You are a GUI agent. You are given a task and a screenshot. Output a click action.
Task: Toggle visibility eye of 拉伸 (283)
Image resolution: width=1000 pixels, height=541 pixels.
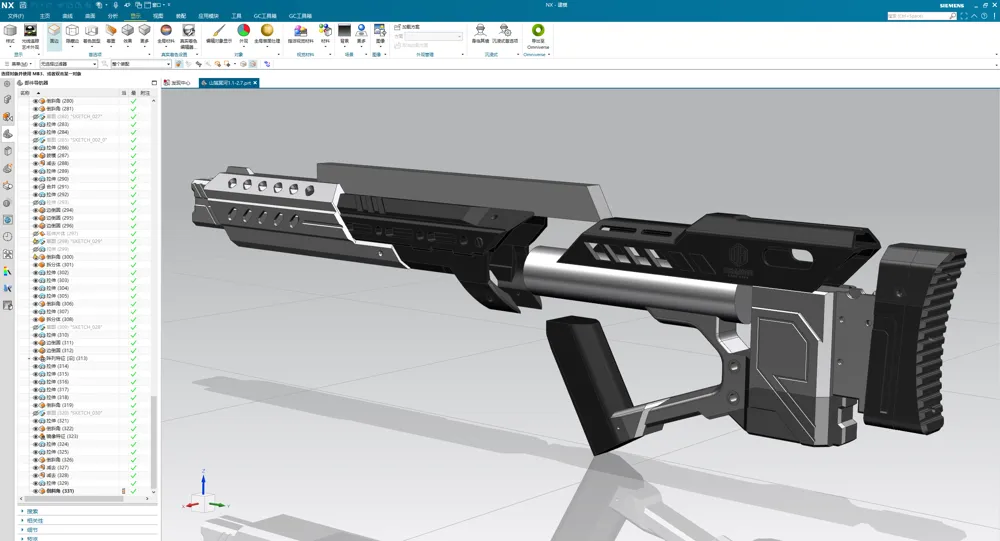[x=36, y=124]
